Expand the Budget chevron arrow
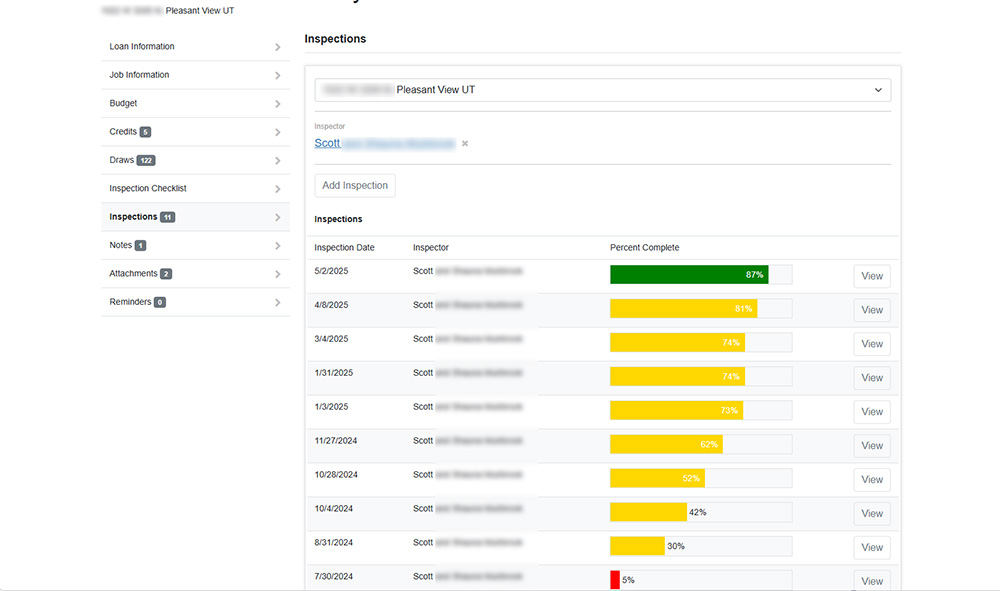The width and height of the screenshot is (1000, 591). click(277, 104)
